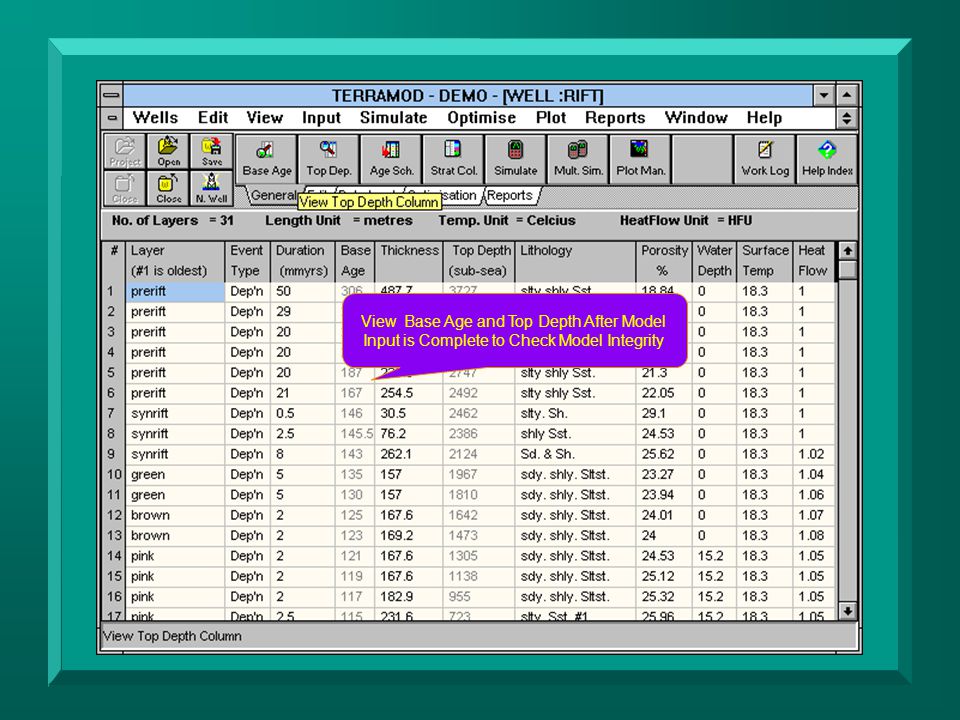
Task: Select the pink layer name in row 16
Action: click(x=175, y=597)
